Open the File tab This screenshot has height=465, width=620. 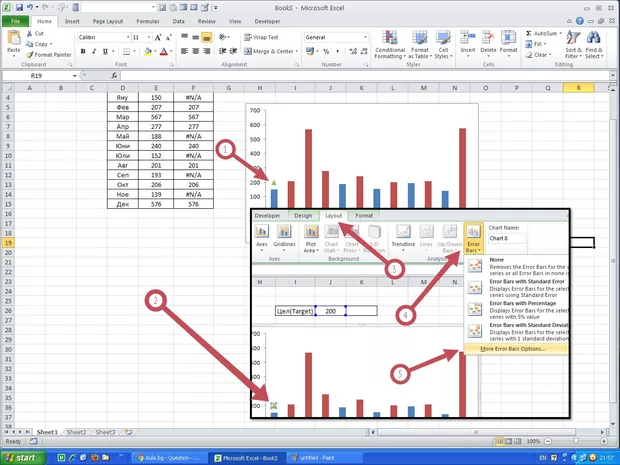pos(15,21)
